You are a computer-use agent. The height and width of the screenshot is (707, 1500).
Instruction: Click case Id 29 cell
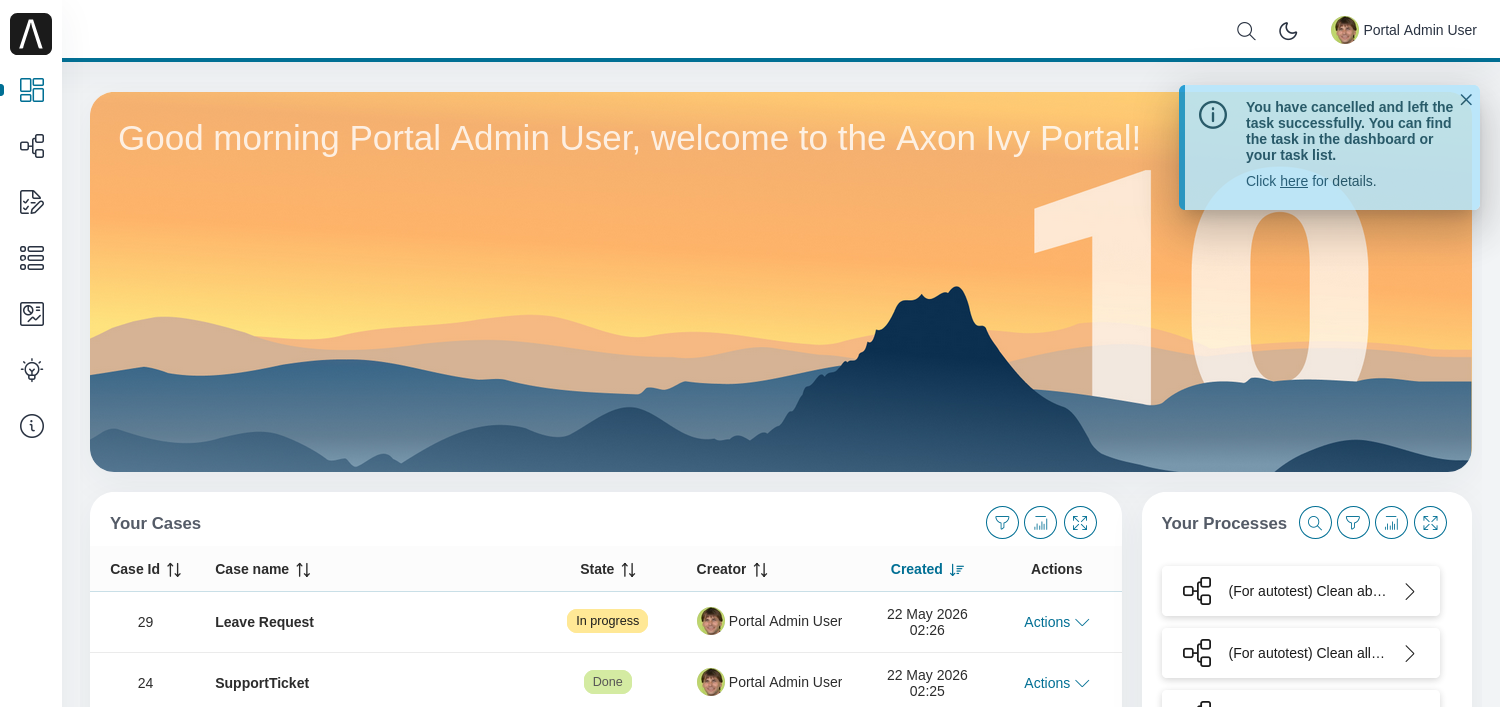point(146,622)
